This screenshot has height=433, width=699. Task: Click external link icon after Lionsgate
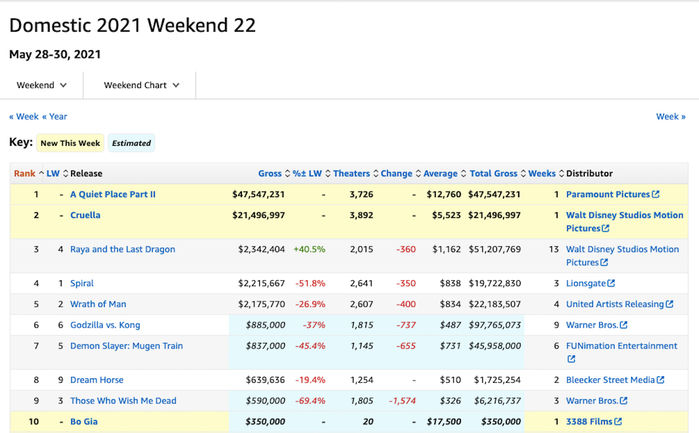click(x=611, y=283)
